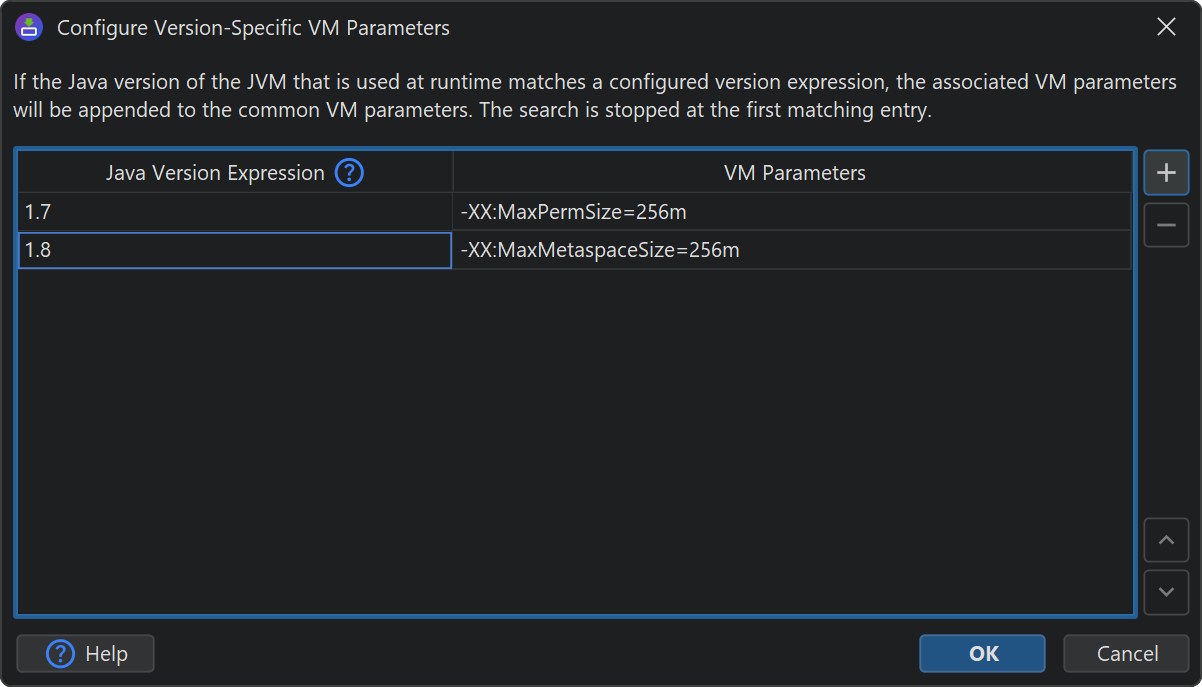
Task: Move selected entry up with chevron button
Action: pyautogui.click(x=1165, y=540)
